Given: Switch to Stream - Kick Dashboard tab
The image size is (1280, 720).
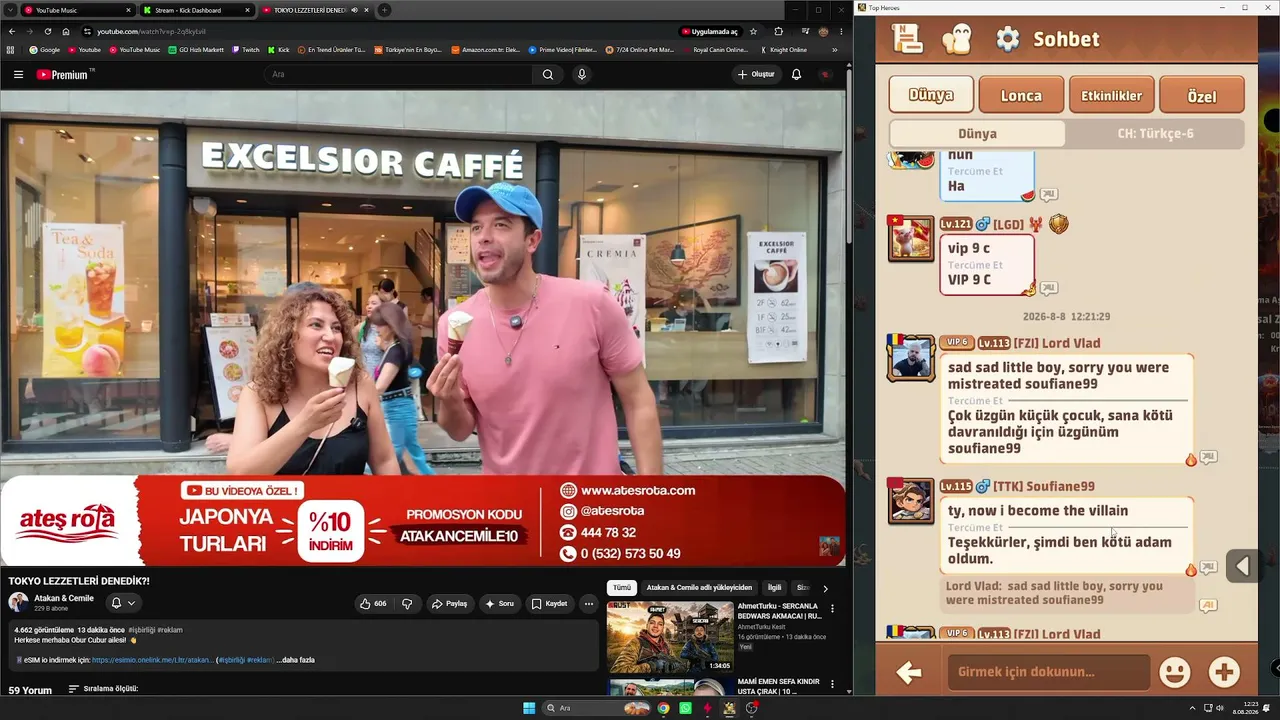Looking at the screenshot, I should (196, 10).
